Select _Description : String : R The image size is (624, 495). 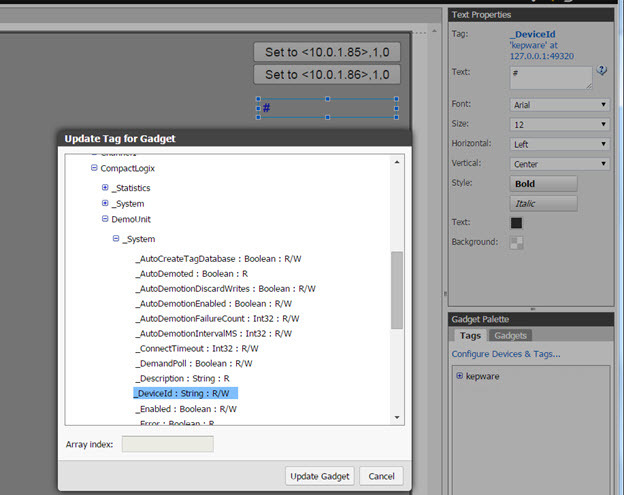(x=182, y=378)
